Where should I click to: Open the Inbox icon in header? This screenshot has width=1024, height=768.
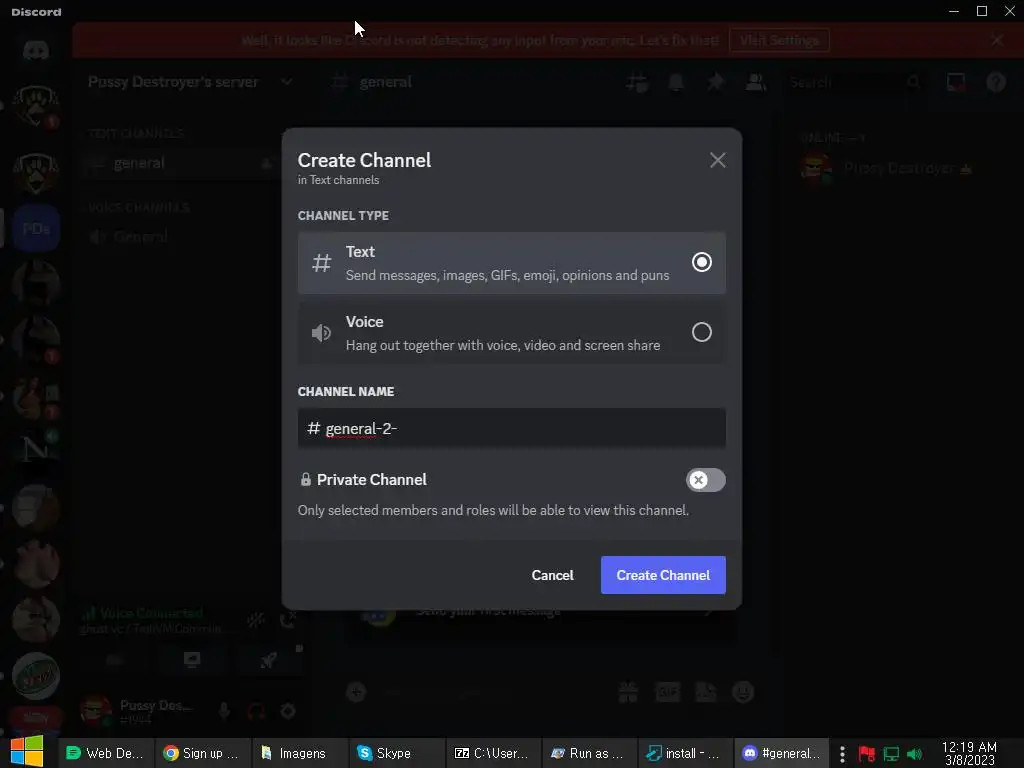(956, 82)
